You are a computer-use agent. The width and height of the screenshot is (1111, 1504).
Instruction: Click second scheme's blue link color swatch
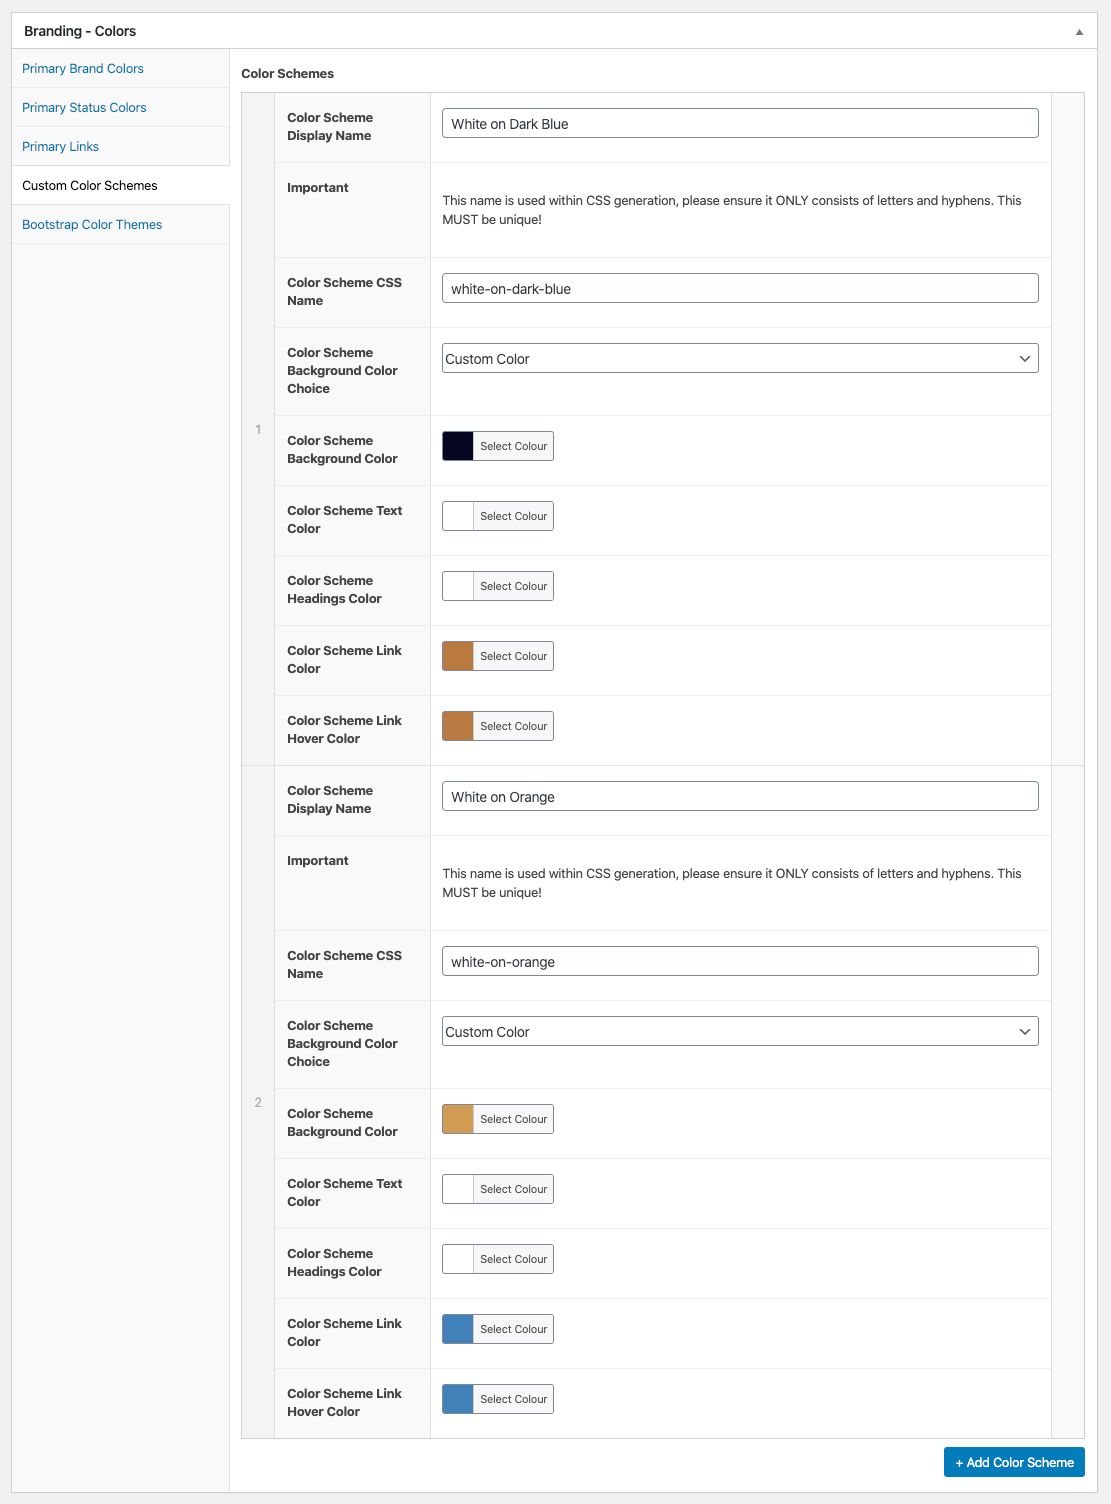[x=458, y=1330]
